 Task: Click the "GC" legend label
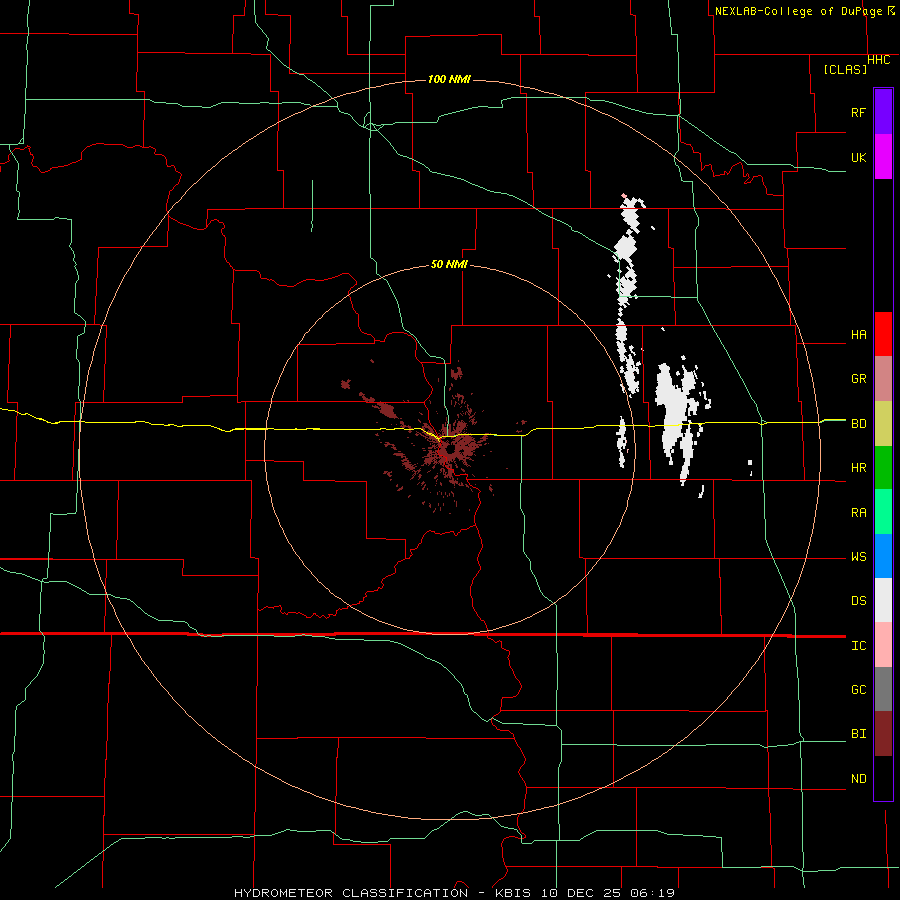coord(858,690)
